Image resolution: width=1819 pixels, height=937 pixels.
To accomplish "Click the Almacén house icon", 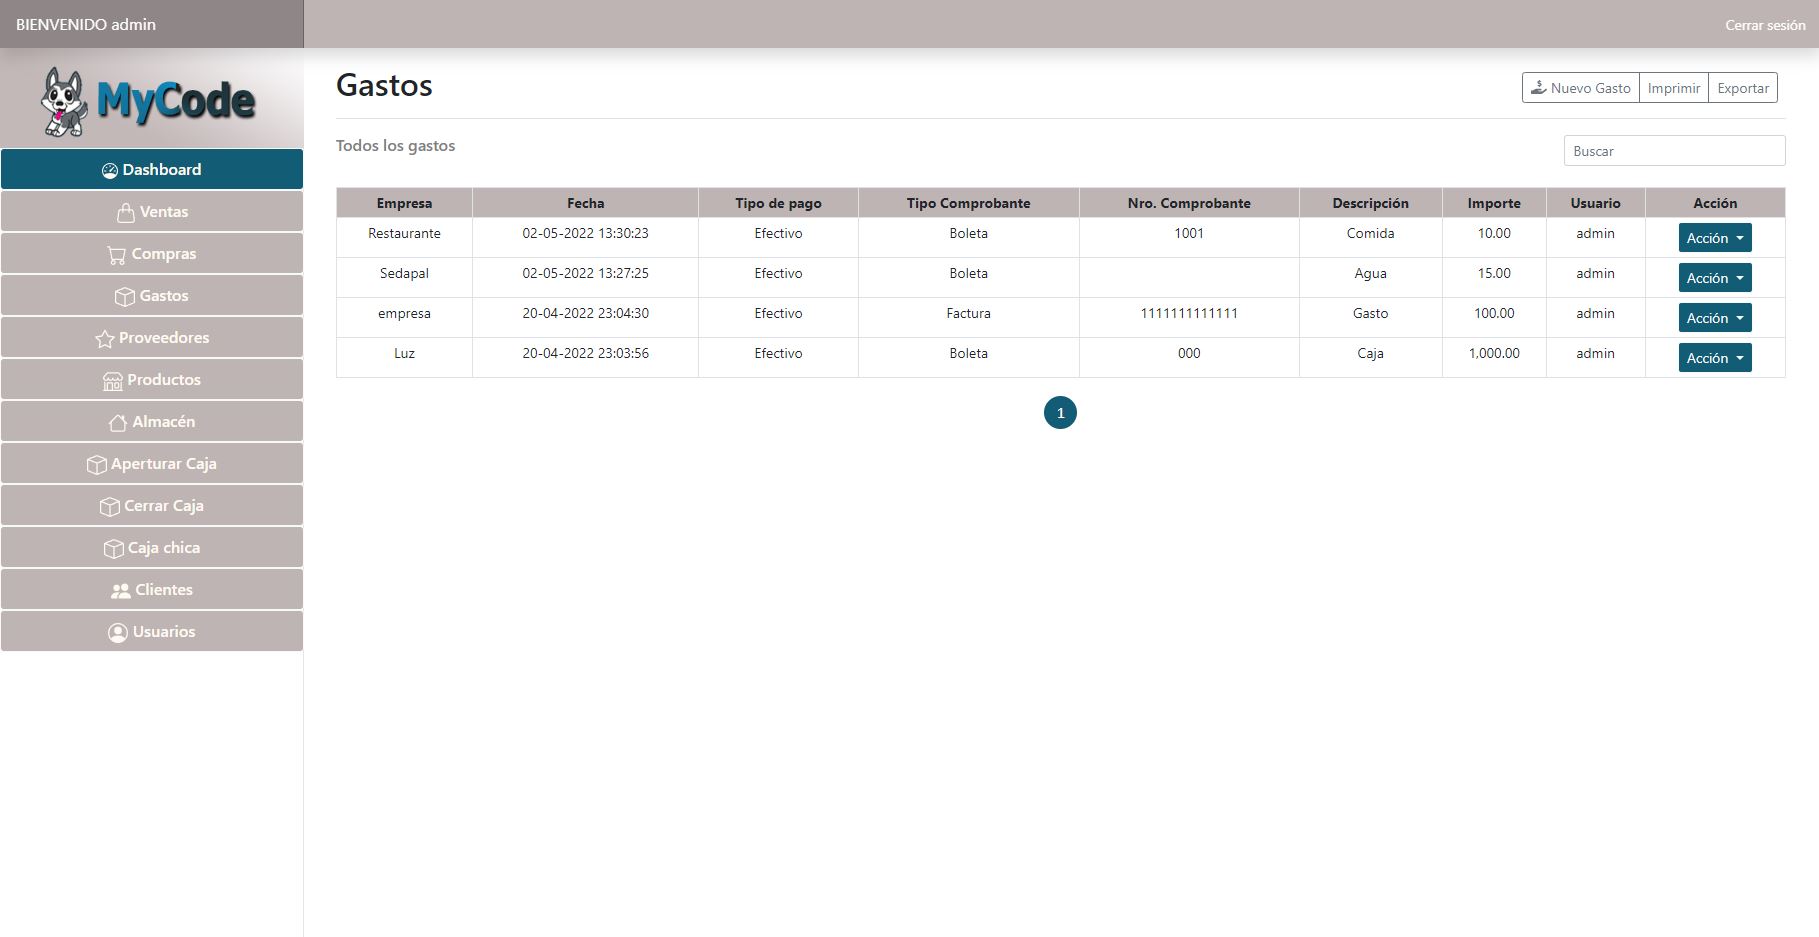I will point(118,423).
